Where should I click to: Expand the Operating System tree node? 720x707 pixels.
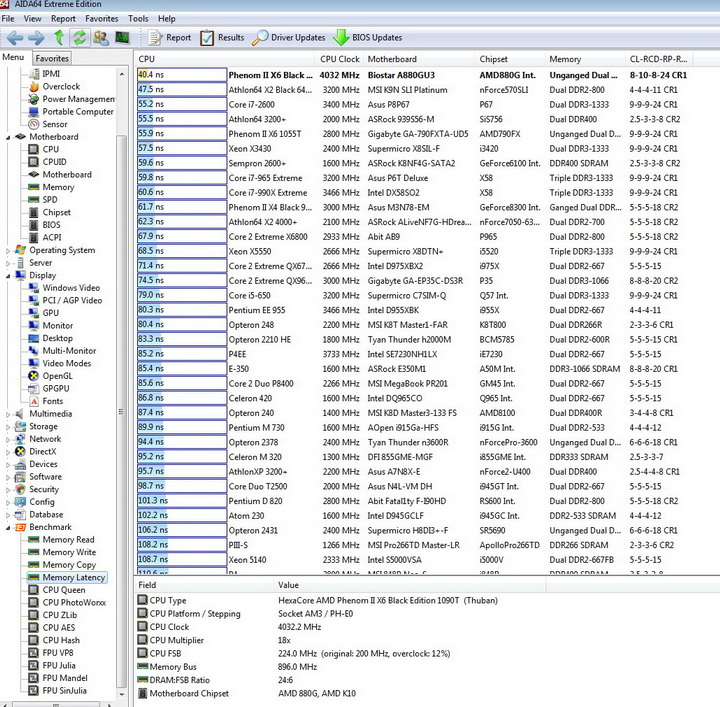8,251
